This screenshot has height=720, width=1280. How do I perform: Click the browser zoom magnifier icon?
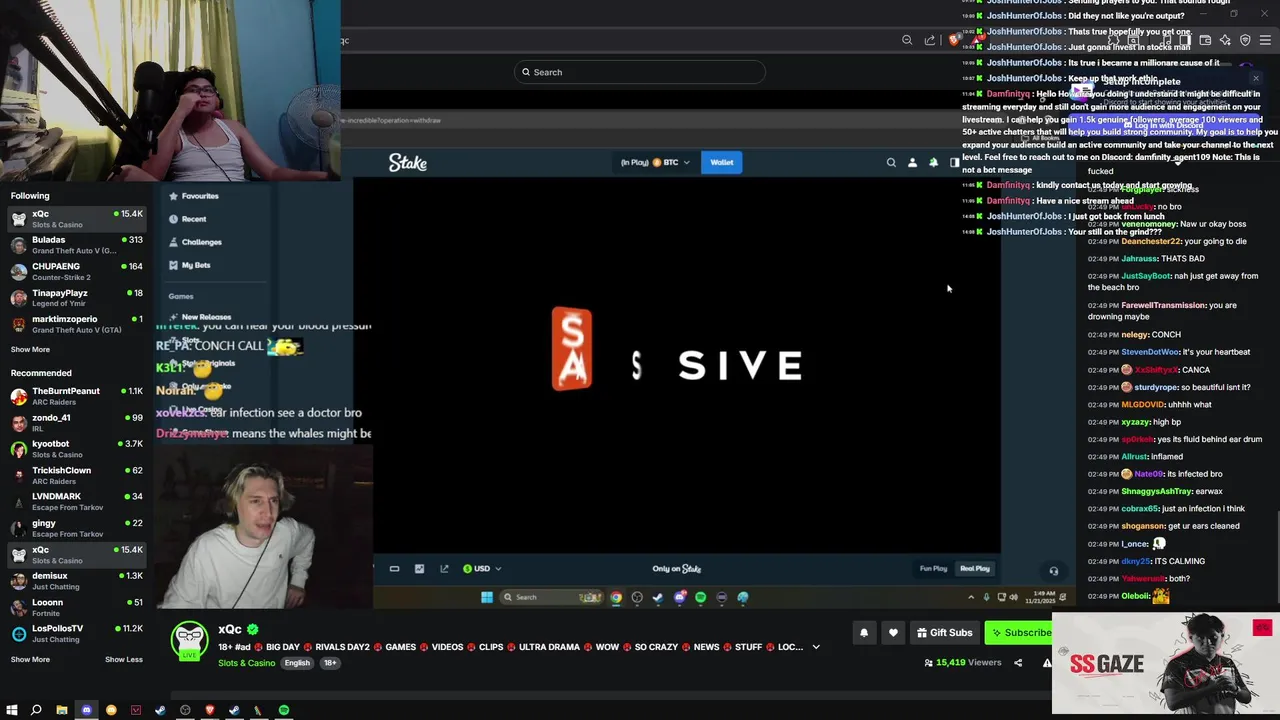907,40
